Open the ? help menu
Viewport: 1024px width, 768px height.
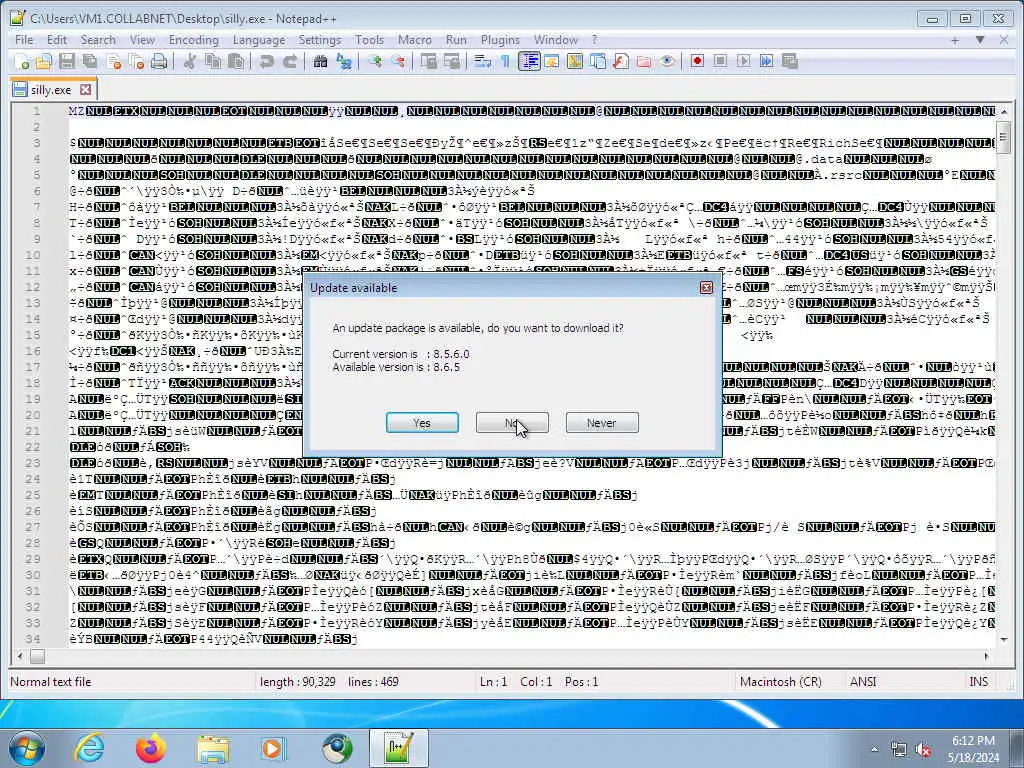click(x=594, y=40)
